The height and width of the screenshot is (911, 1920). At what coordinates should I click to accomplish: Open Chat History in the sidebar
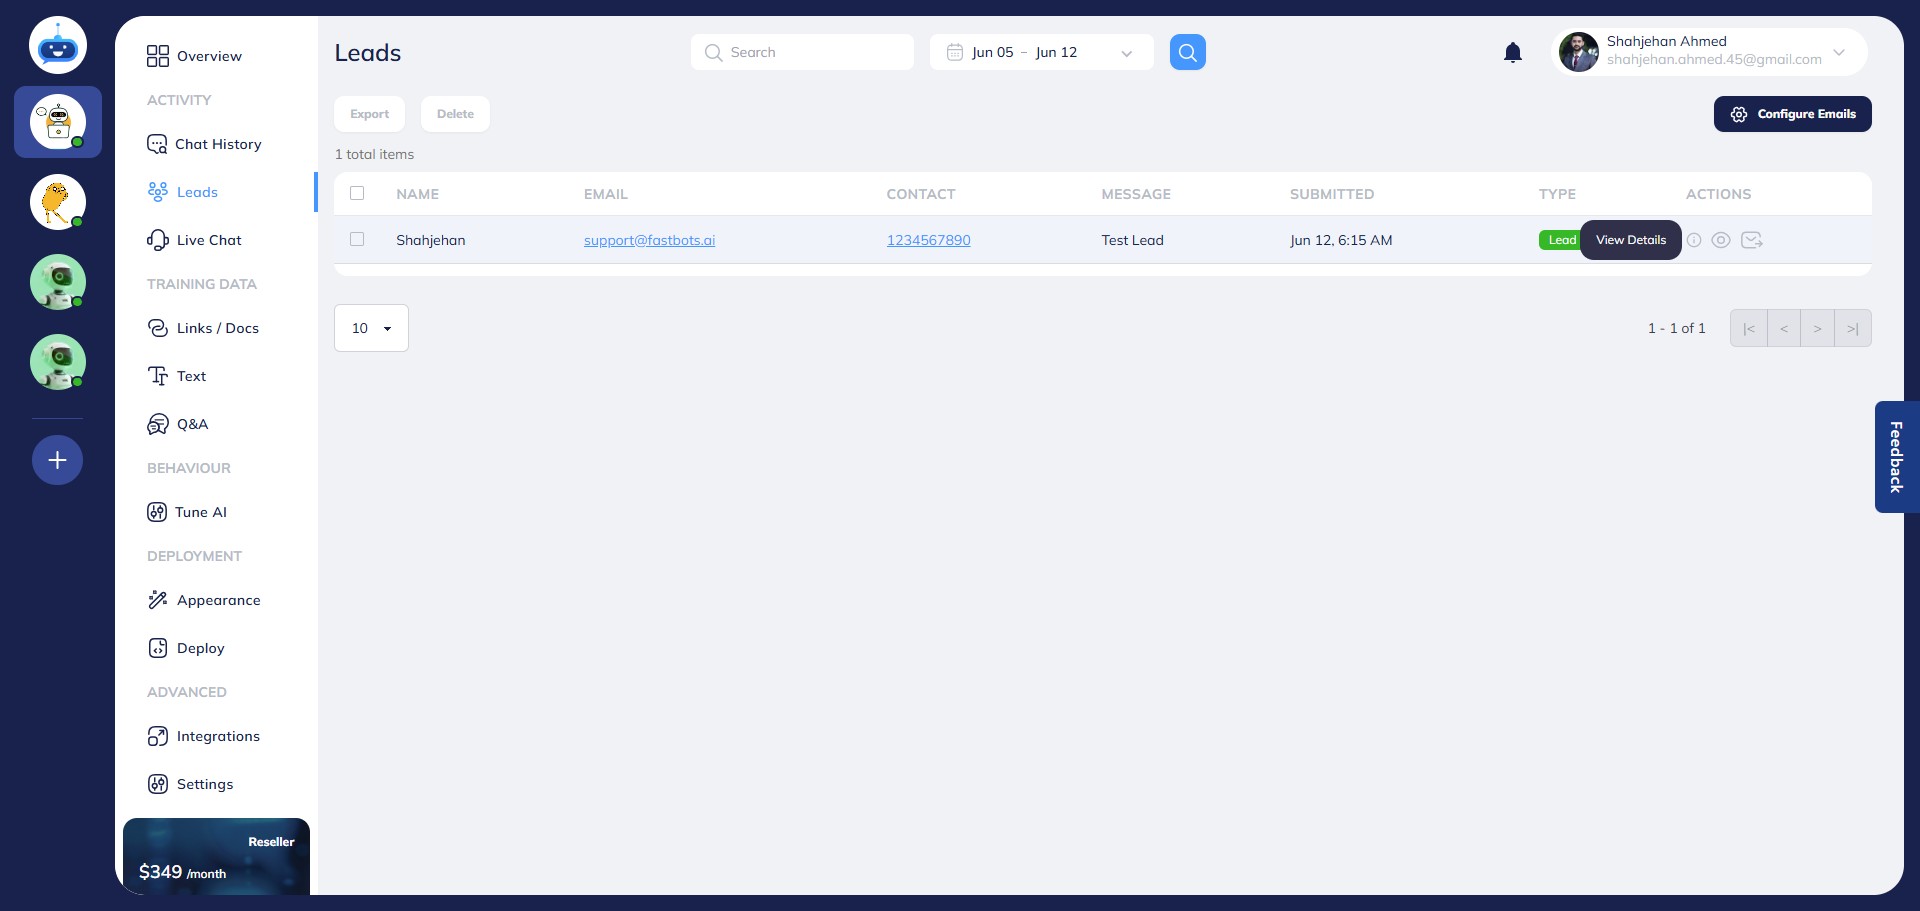point(217,144)
